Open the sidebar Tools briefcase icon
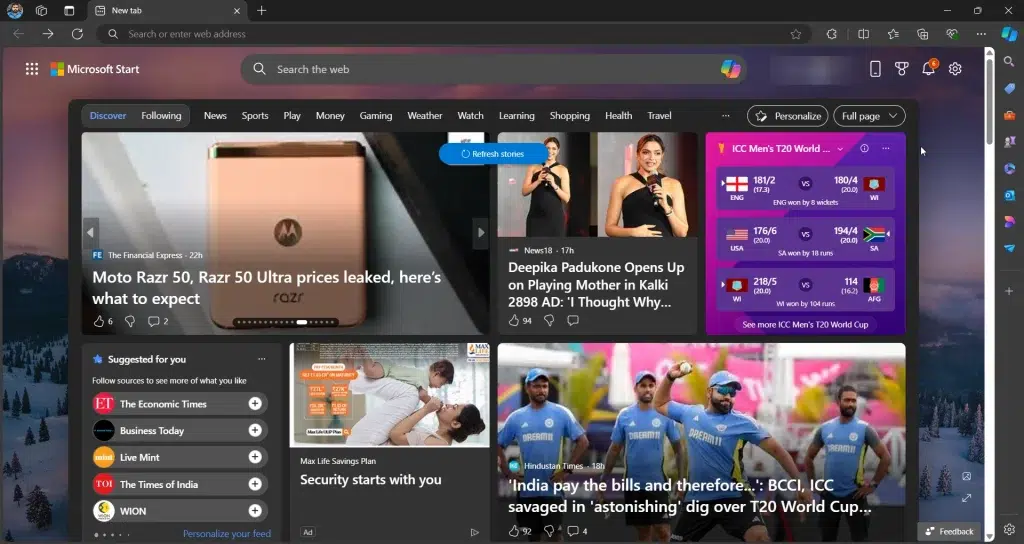Viewport: 1024px width, 544px height. pos(1009,115)
